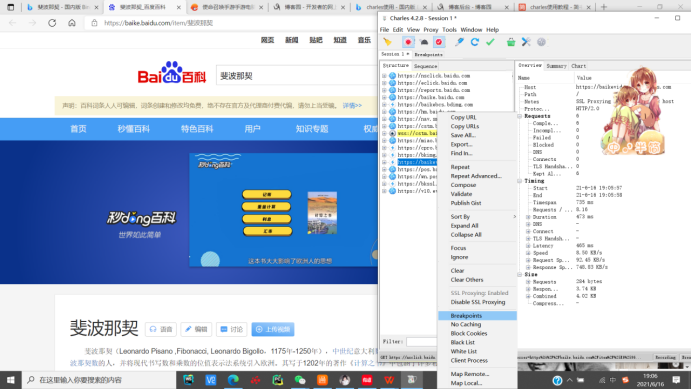
Task: Click the blue Repeat arrow icon
Action: click(475, 42)
